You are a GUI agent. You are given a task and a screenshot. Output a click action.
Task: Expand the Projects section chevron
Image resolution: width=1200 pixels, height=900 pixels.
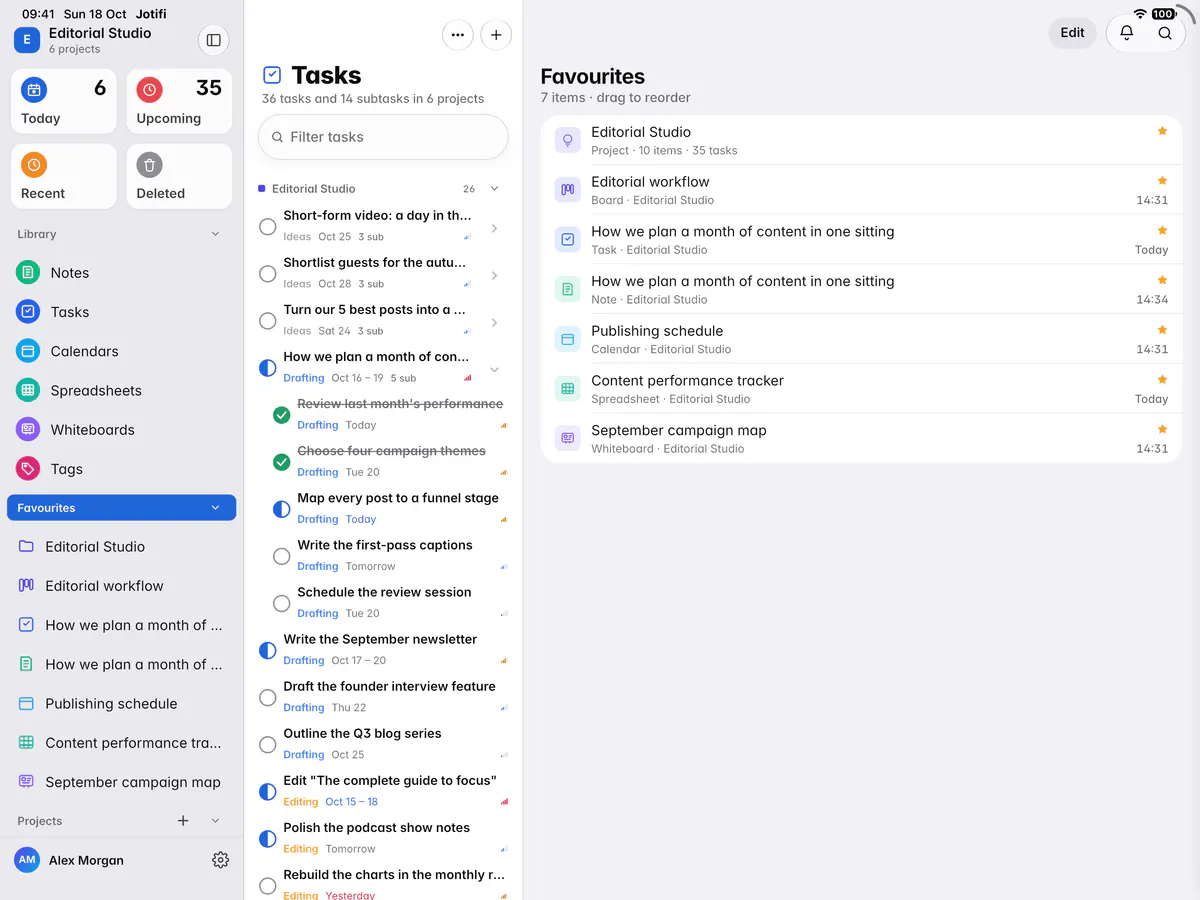click(215, 821)
